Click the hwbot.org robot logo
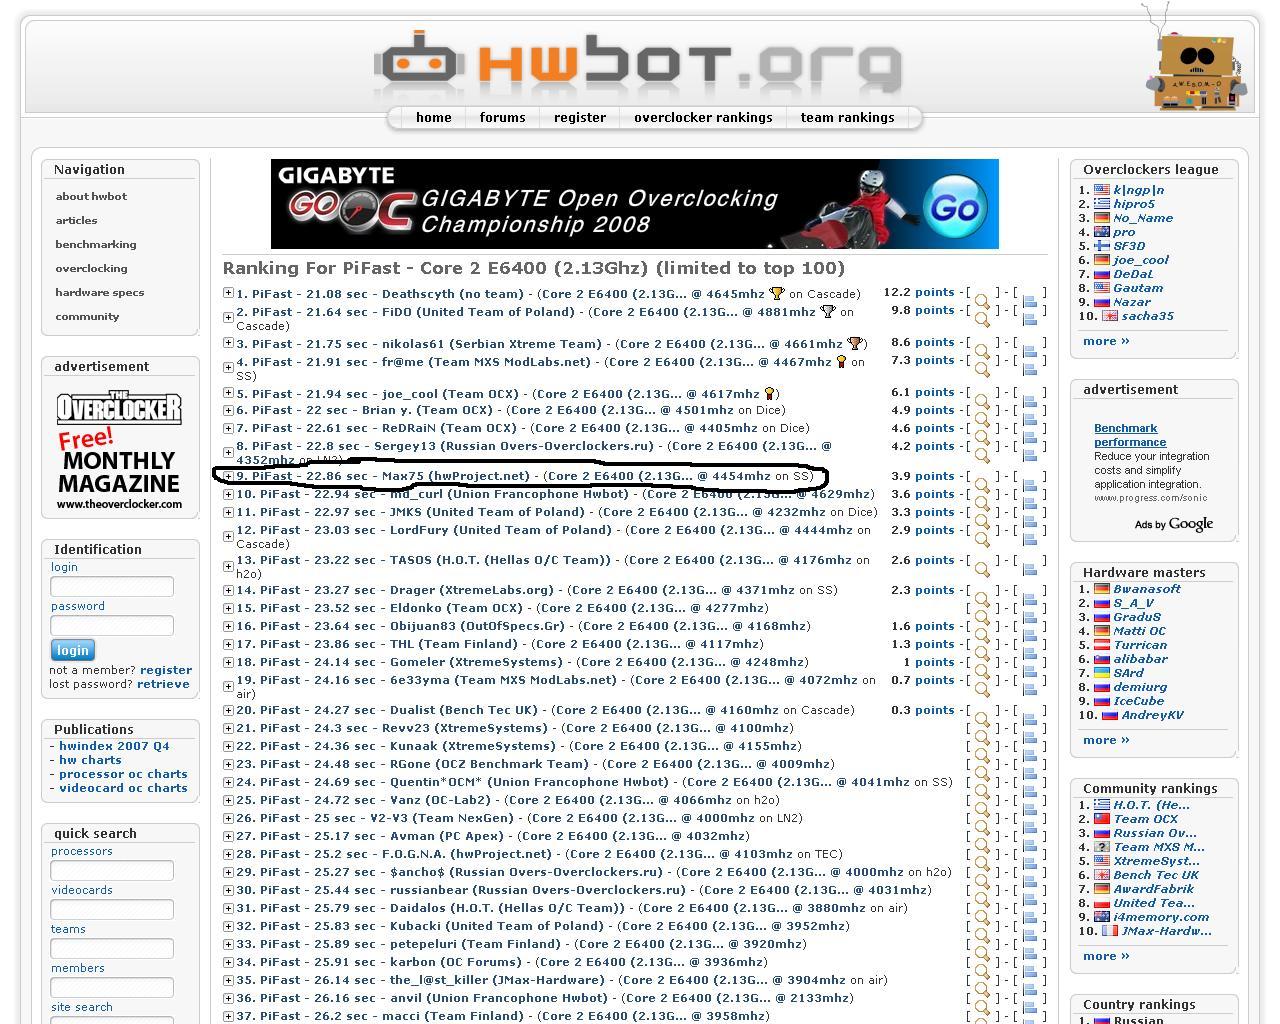The image size is (1280, 1024). [638, 64]
